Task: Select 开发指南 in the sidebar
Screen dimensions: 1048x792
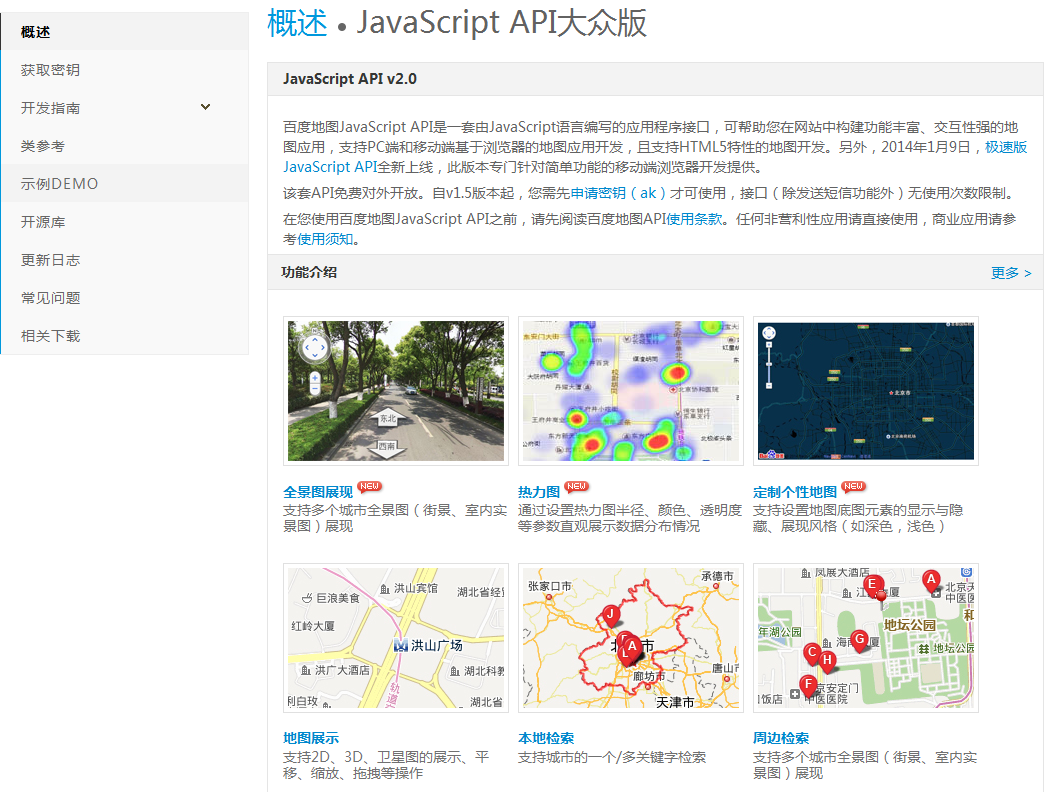Action: pos(125,108)
